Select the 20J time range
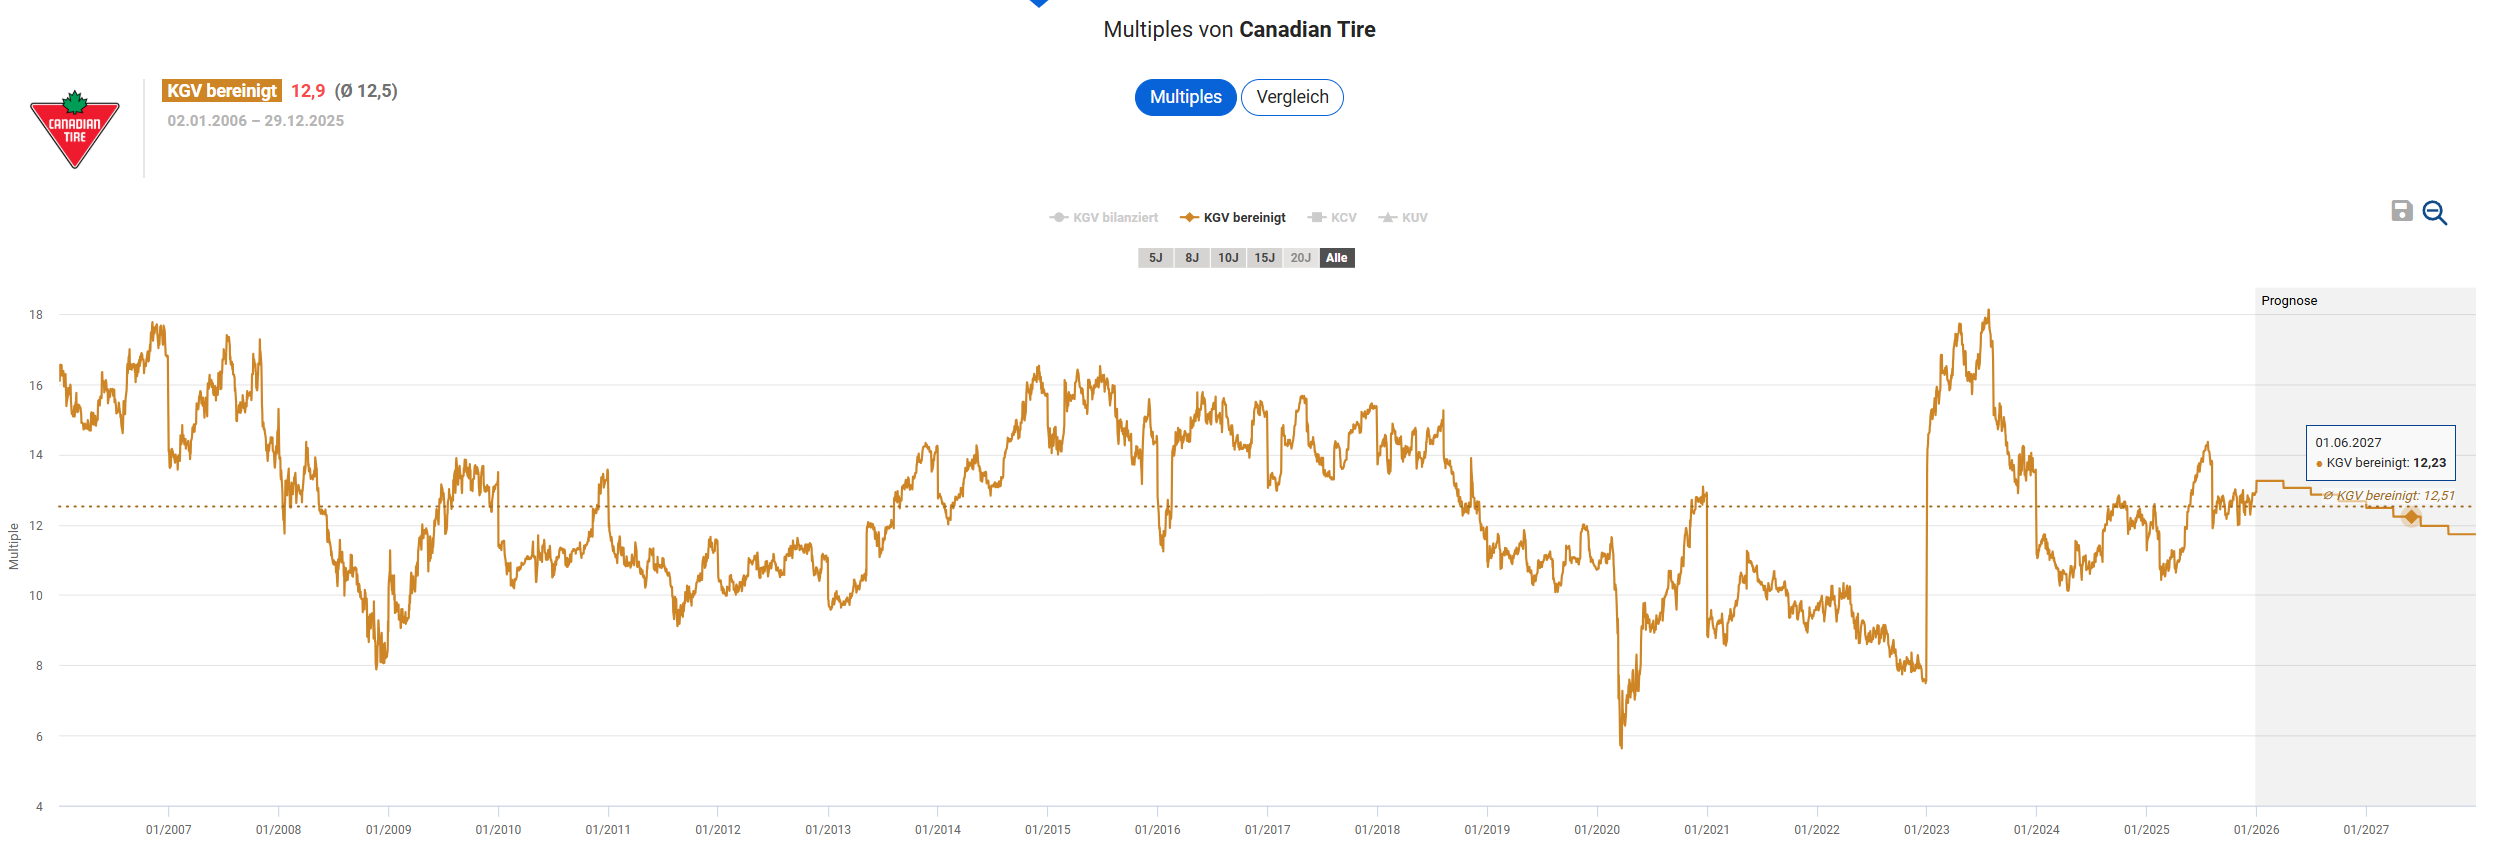The image size is (2500, 860). pos(1300,258)
